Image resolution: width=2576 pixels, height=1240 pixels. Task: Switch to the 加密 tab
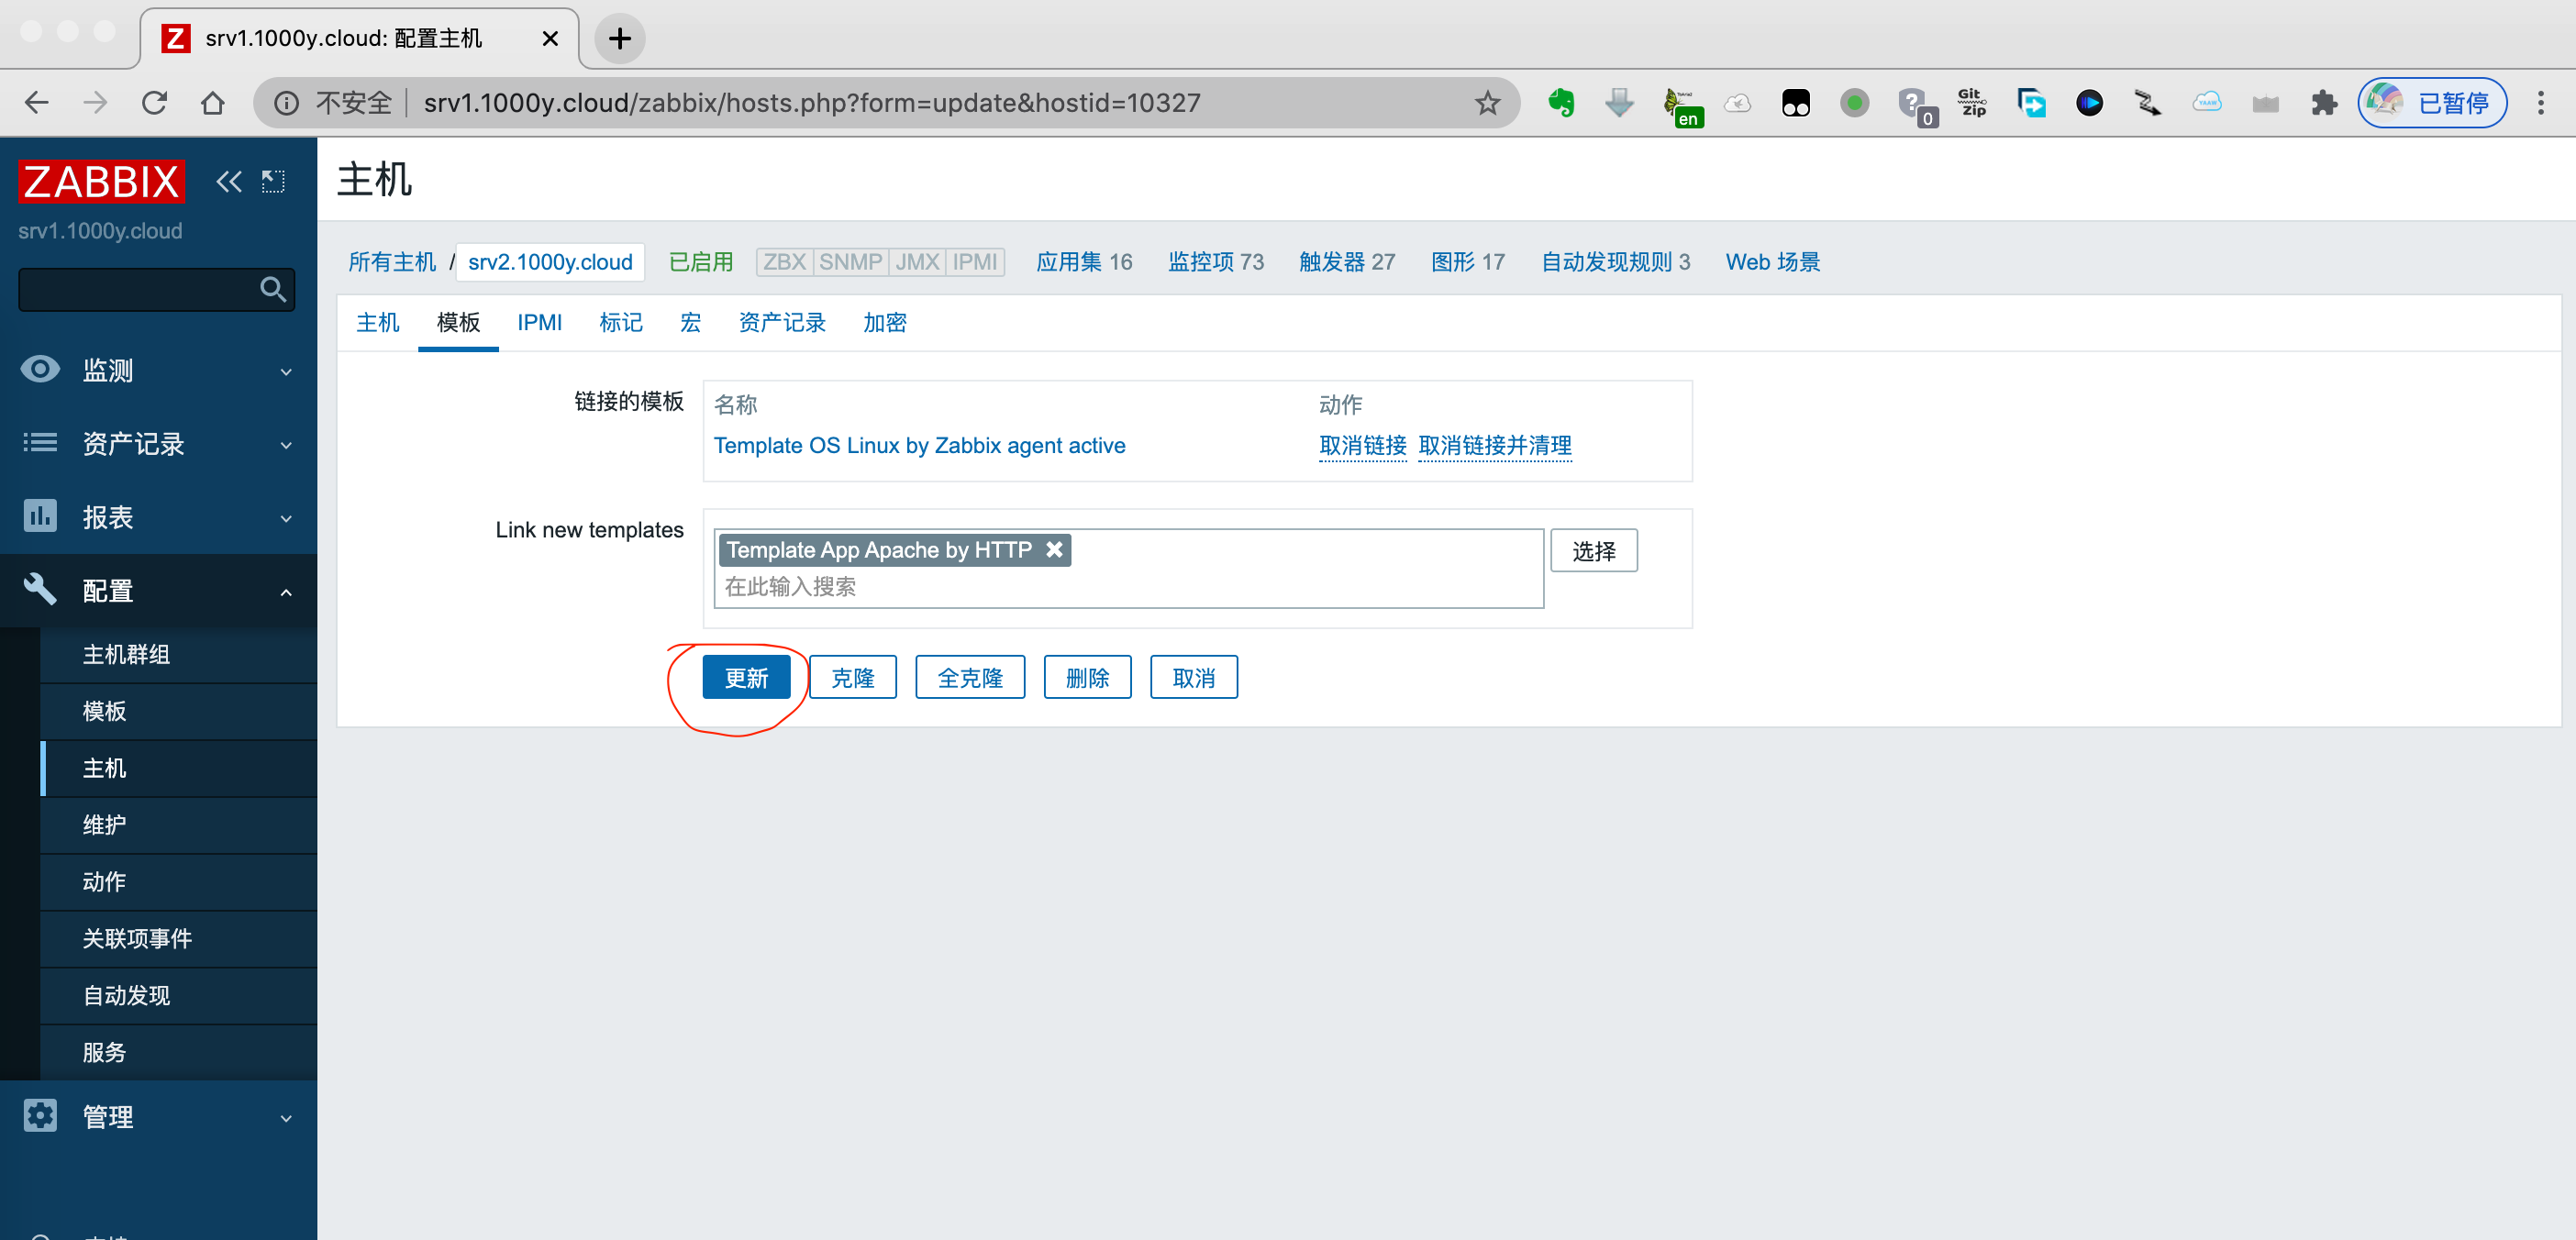884,323
